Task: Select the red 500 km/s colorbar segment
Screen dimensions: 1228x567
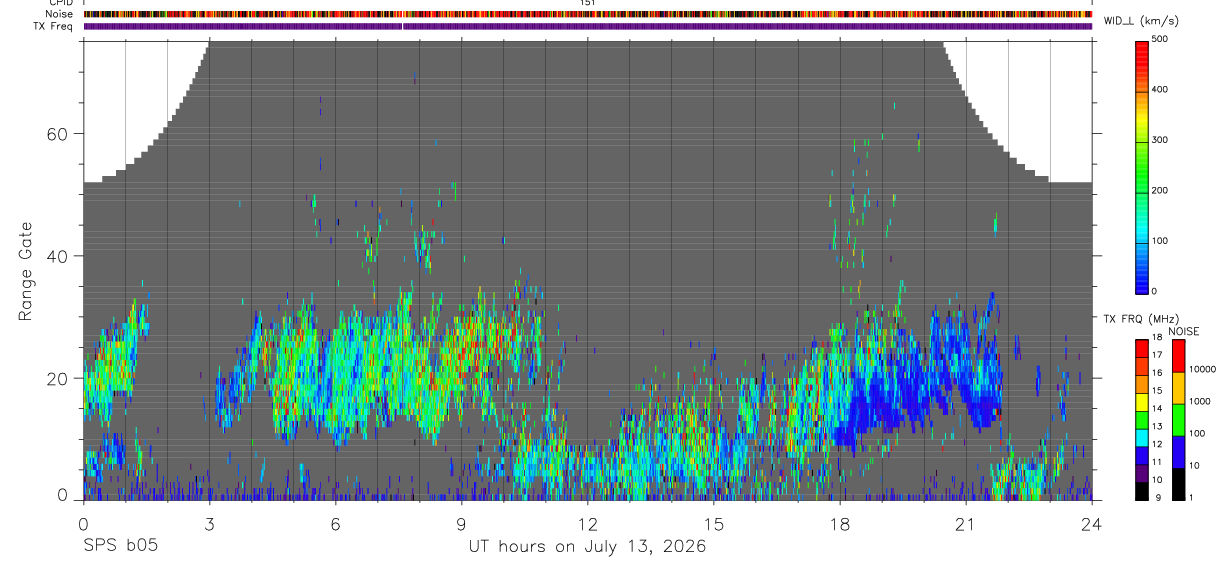Action: [1142, 46]
